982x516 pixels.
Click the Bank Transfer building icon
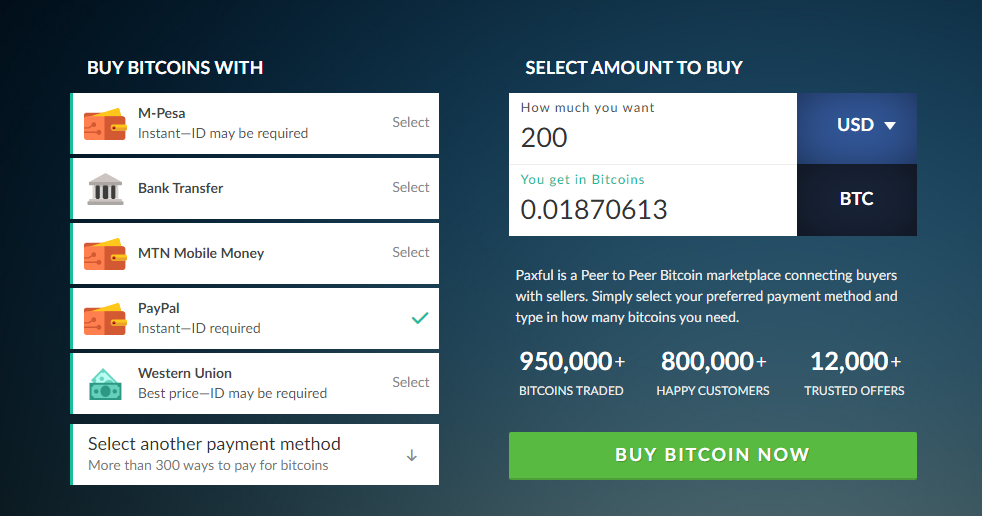(x=105, y=189)
